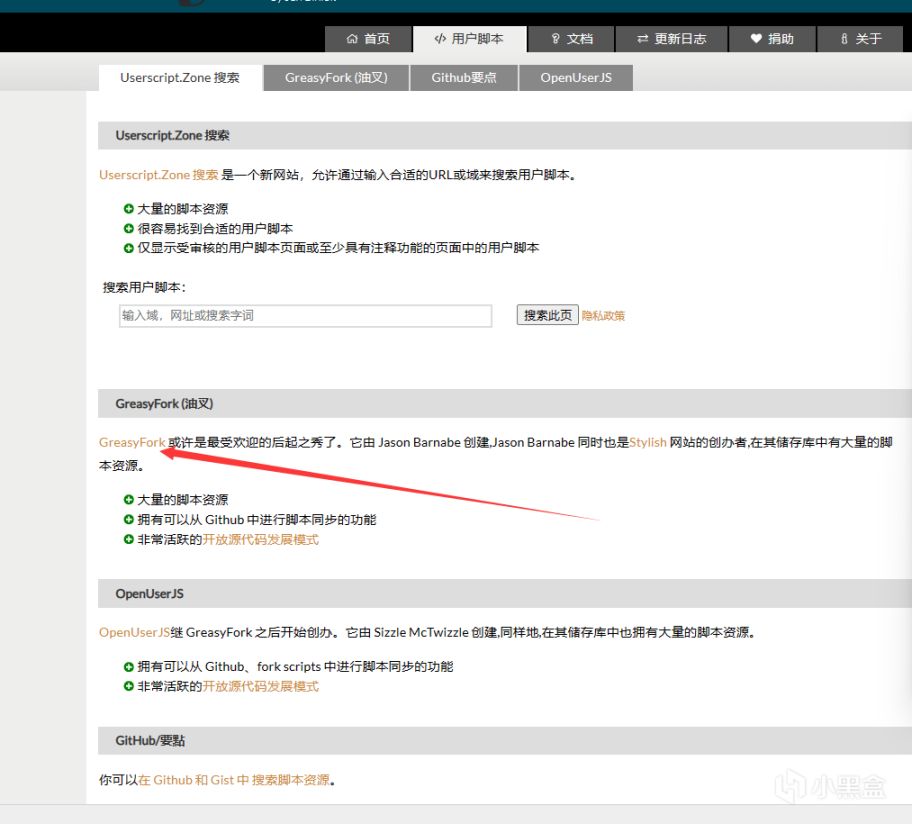Click the Userscript.Zone 搜索 section header

[x=505, y=136]
